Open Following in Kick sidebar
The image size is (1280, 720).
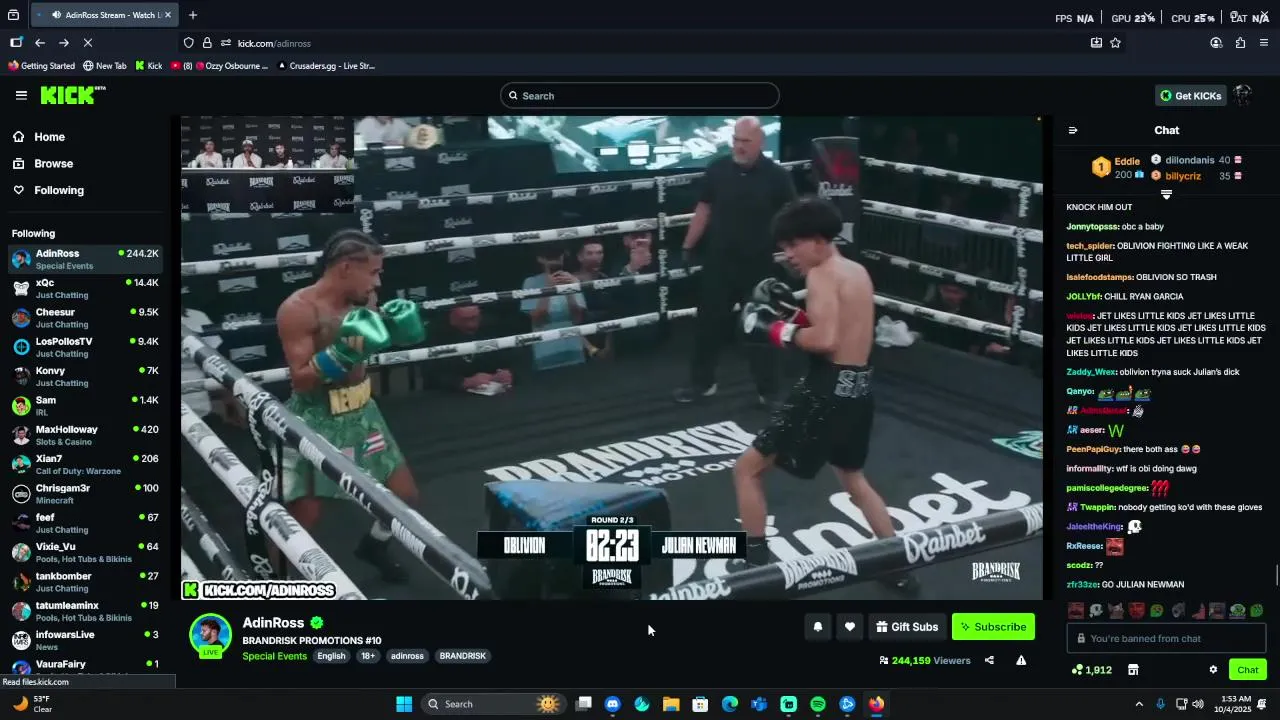tap(59, 190)
